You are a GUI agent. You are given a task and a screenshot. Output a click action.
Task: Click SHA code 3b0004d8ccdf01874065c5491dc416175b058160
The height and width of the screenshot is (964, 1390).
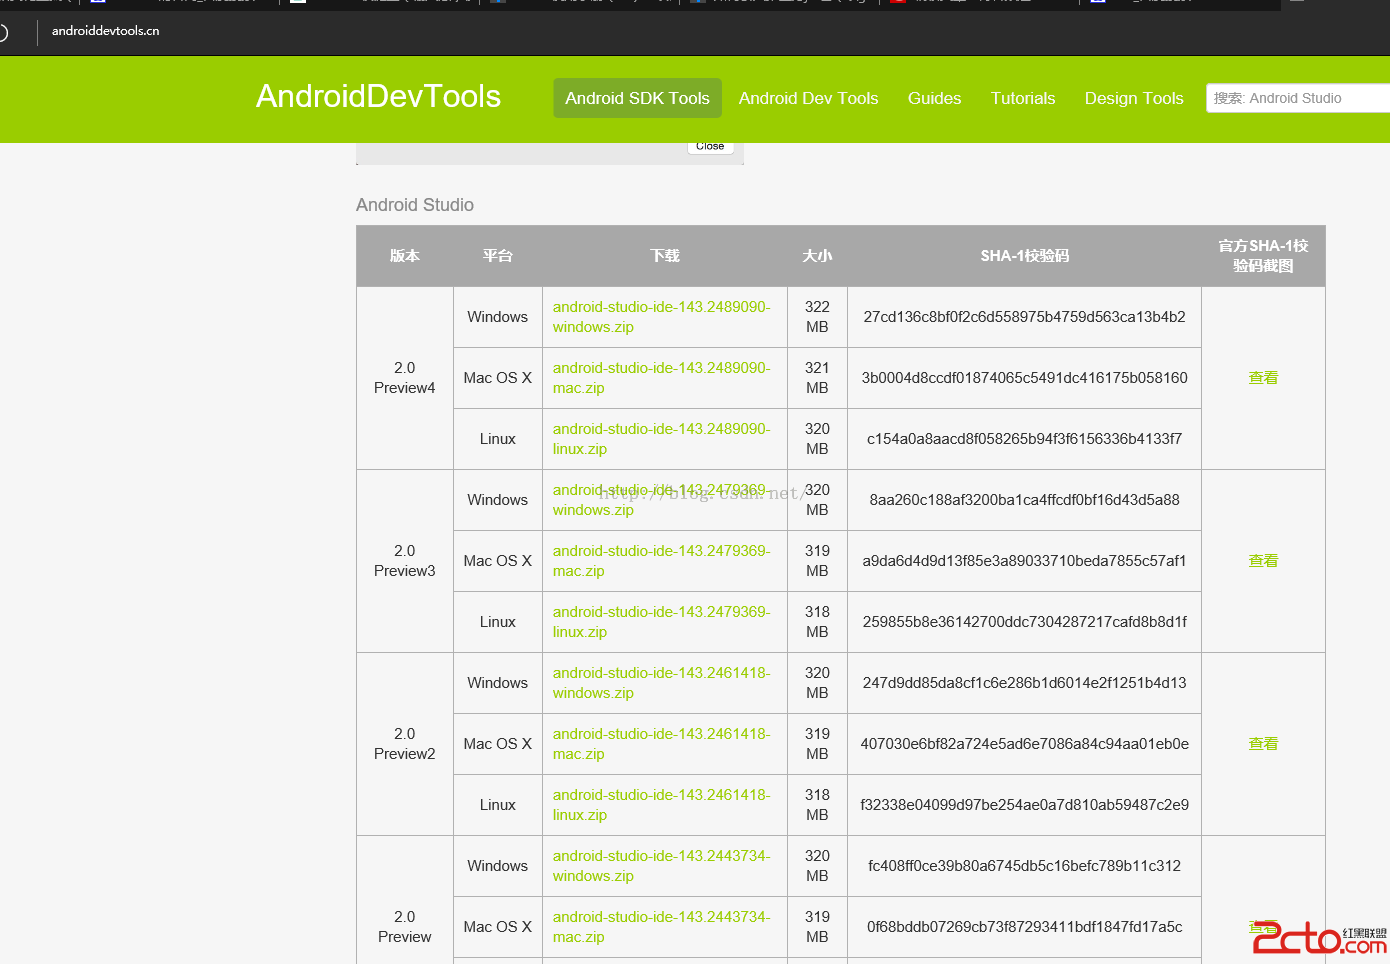1024,378
